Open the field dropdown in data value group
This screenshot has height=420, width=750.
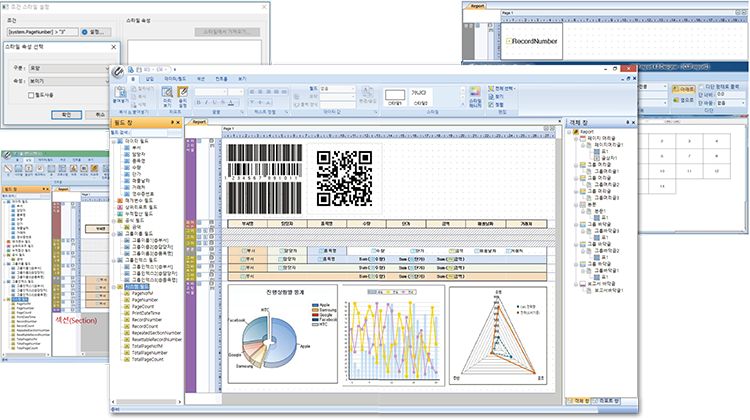point(338,88)
